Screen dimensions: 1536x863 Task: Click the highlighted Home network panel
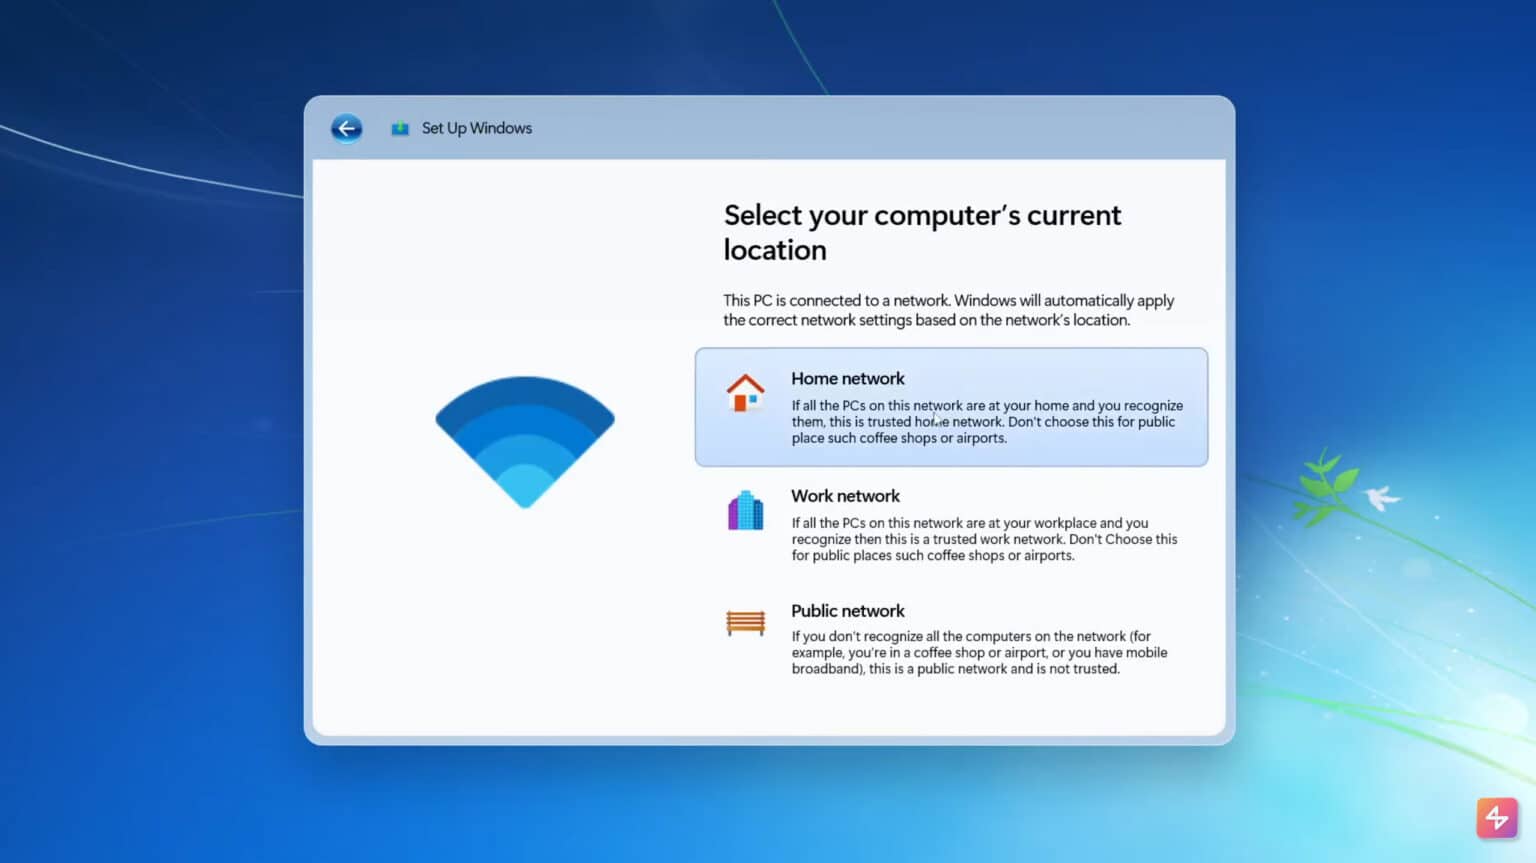click(950, 407)
